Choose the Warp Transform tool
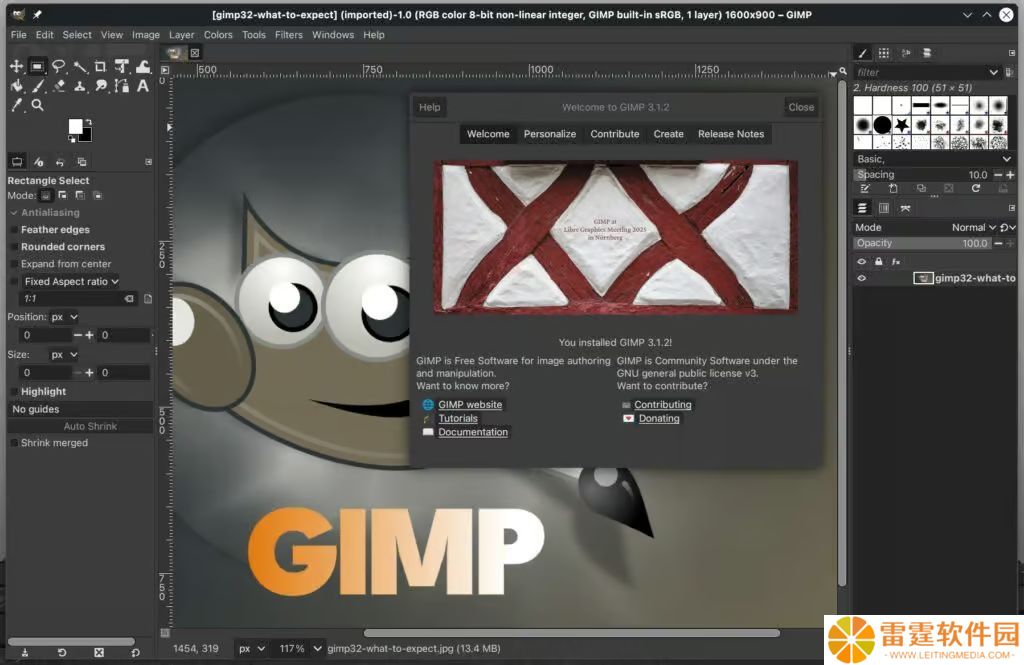 pos(142,66)
